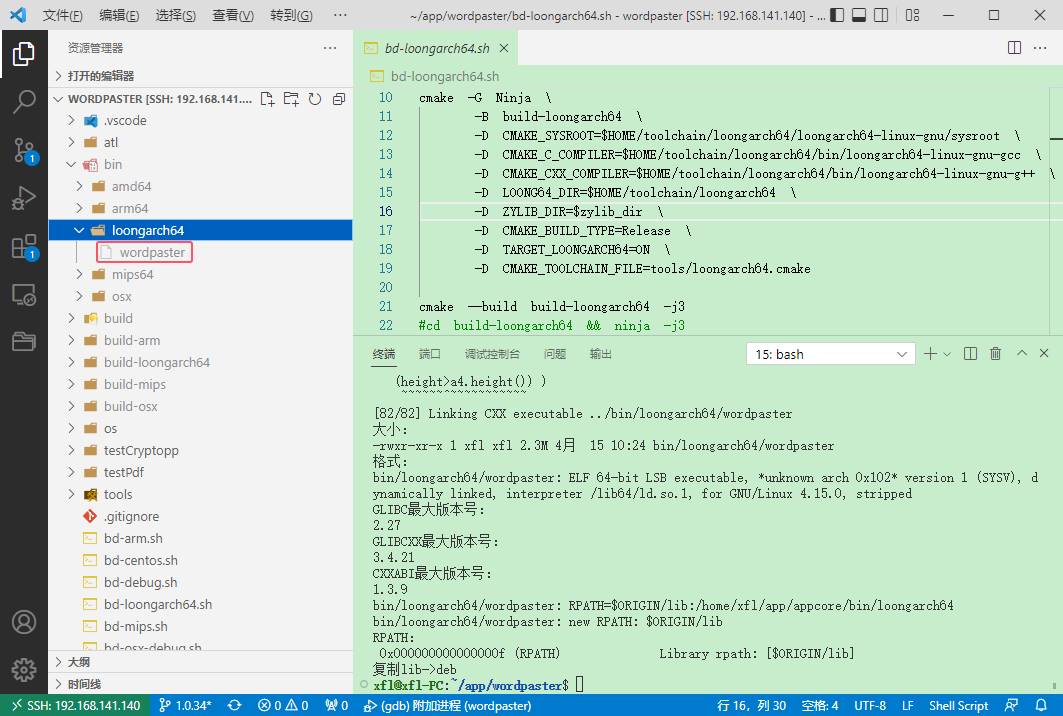Collapse all folders in explorer

point(339,99)
